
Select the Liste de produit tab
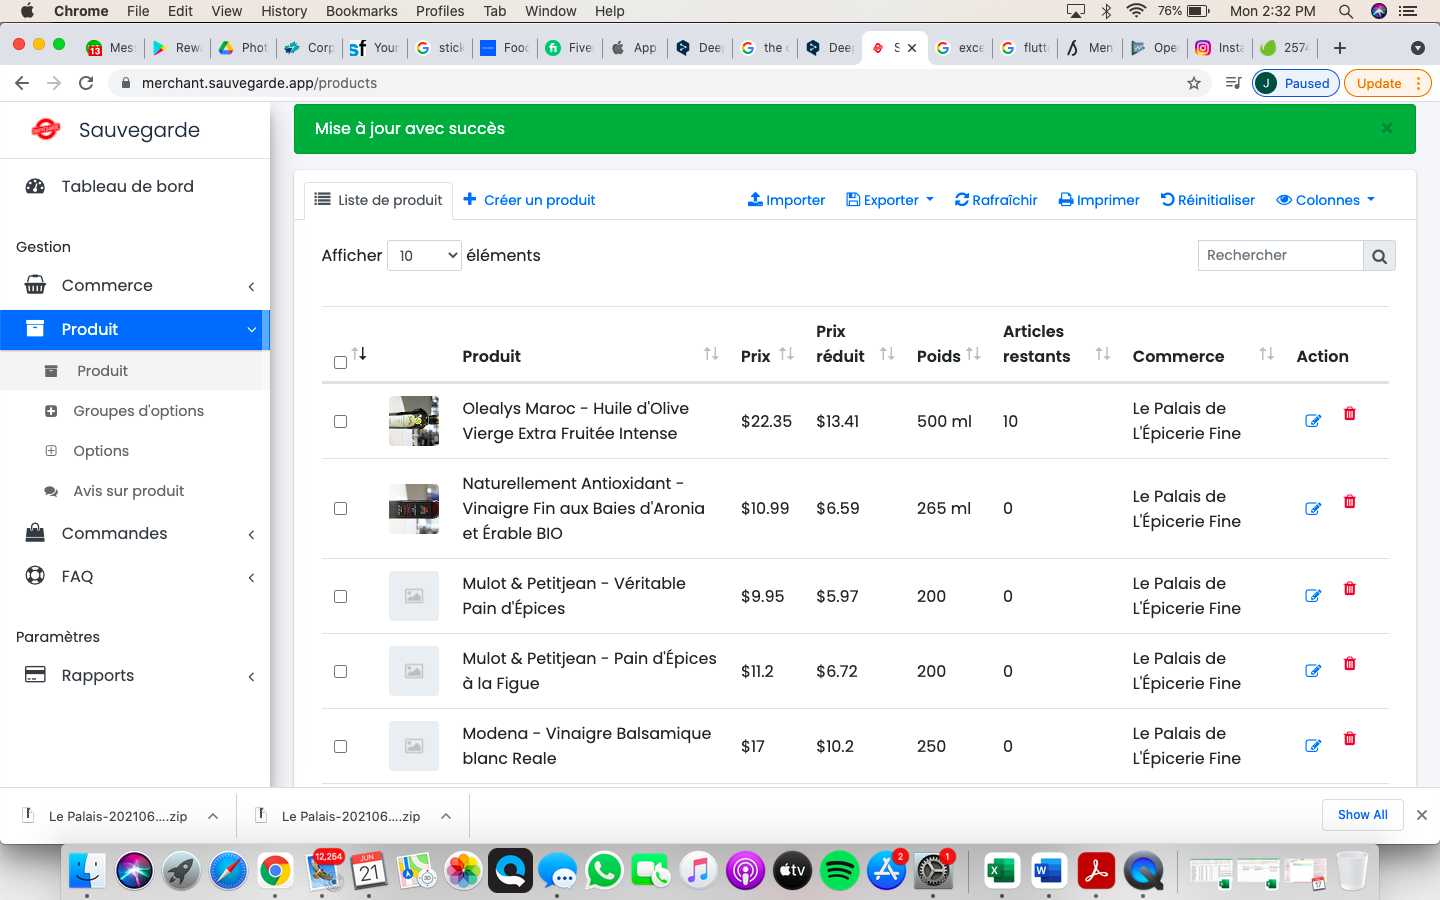(378, 200)
